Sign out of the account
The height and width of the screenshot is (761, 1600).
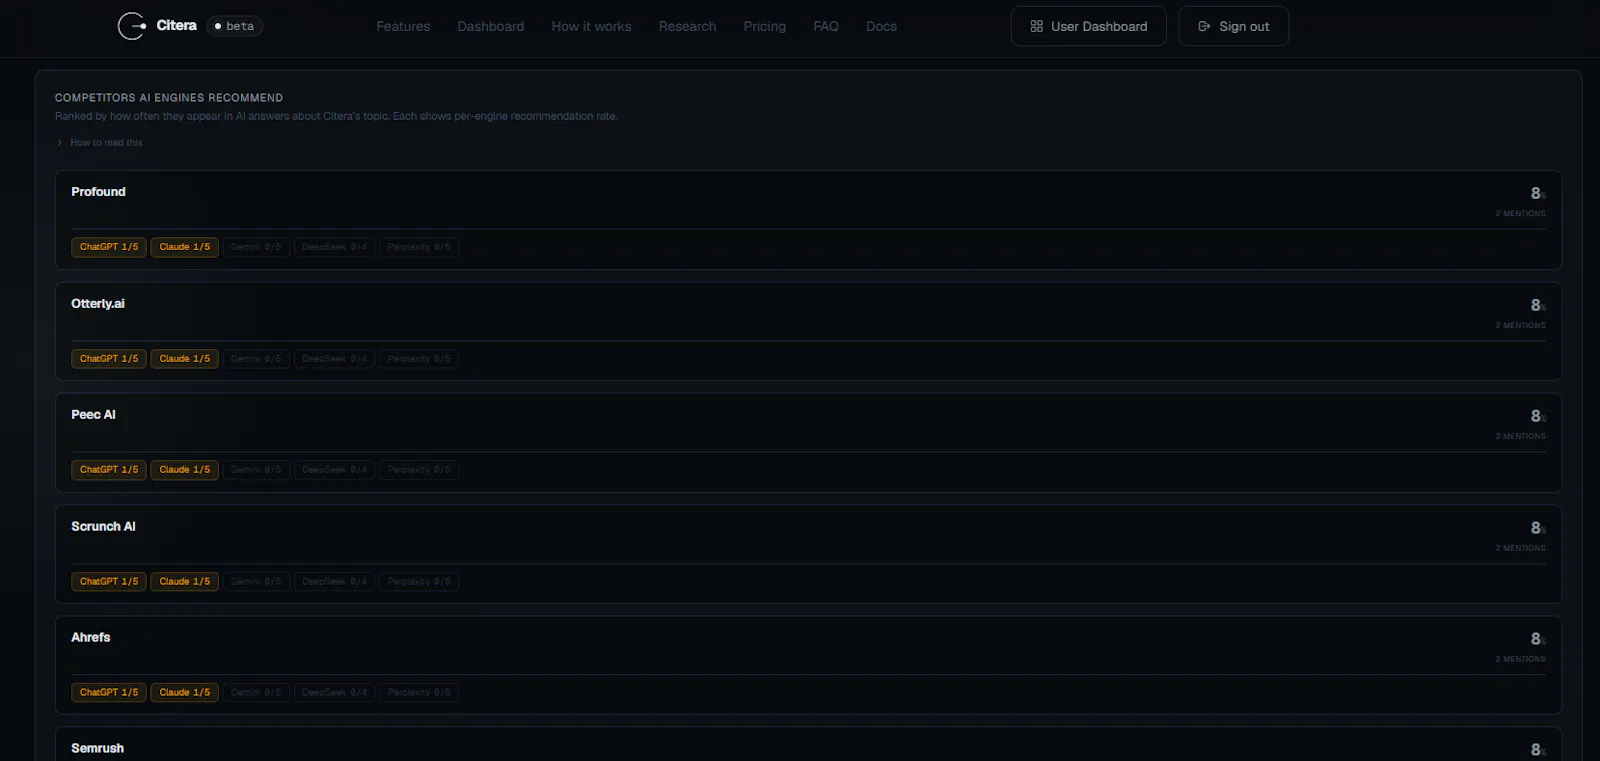[x=1234, y=26]
